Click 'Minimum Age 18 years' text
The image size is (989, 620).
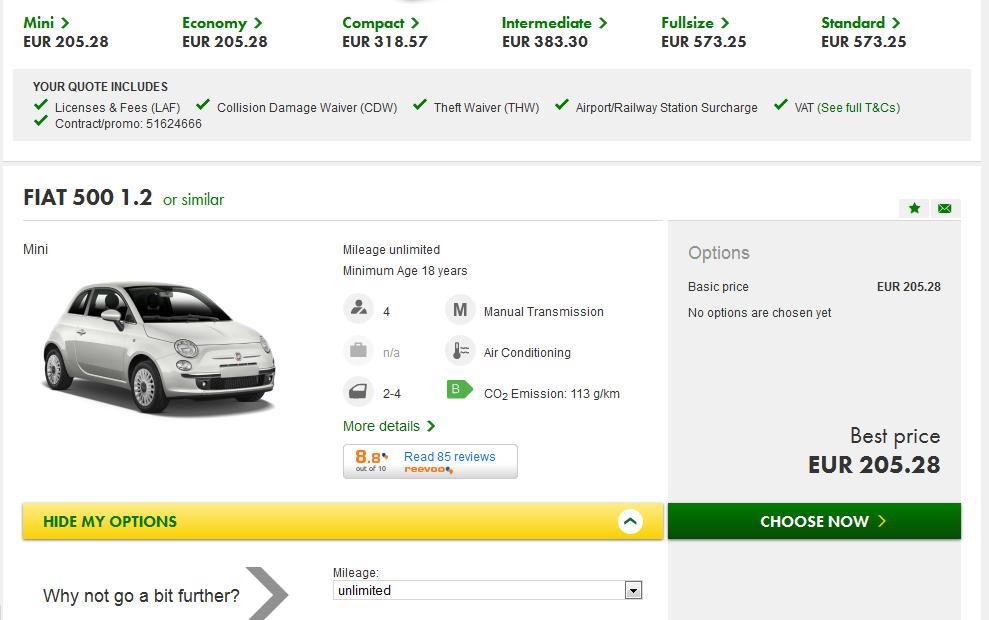tap(405, 271)
